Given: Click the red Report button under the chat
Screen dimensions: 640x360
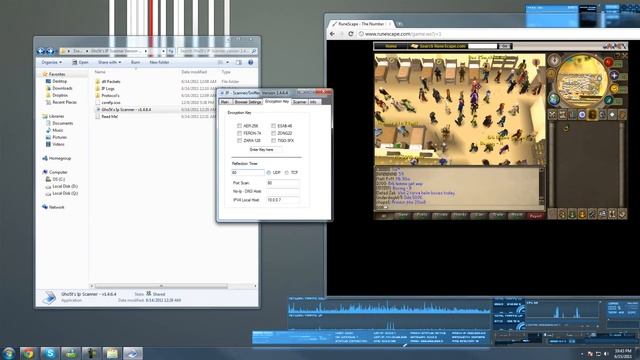Looking at the screenshot, I should (536, 216).
